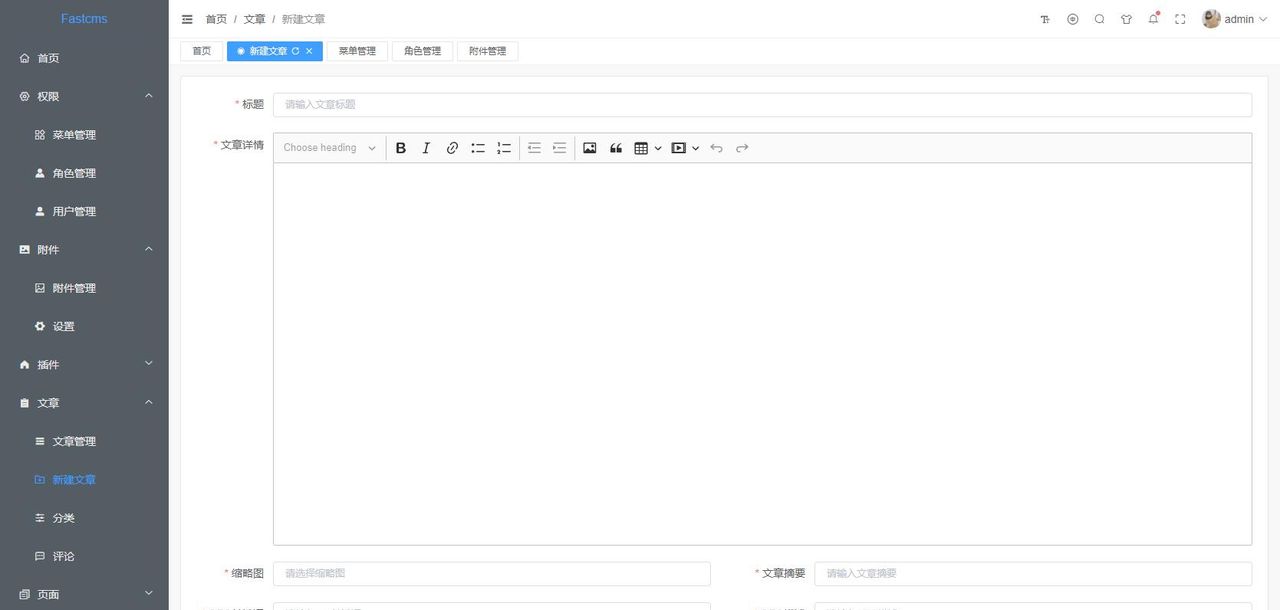Toggle fullscreen mode from the header
The width and height of the screenshot is (1280, 610).
coord(1180,18)
